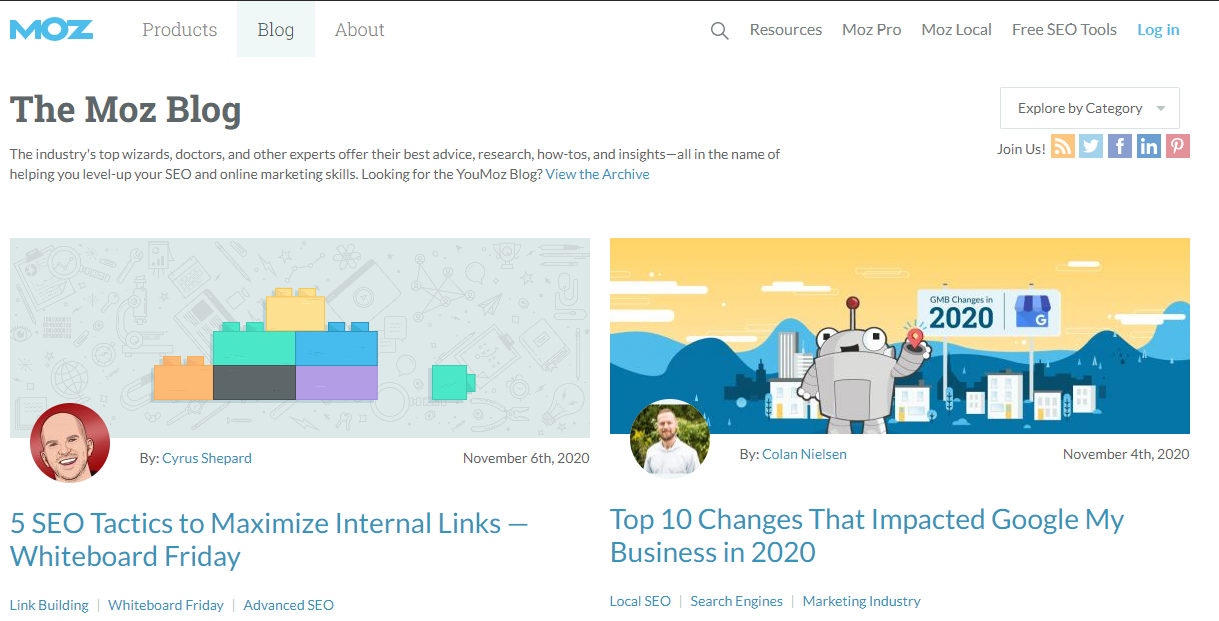Open the search magnifier icon

click(720, 31)
